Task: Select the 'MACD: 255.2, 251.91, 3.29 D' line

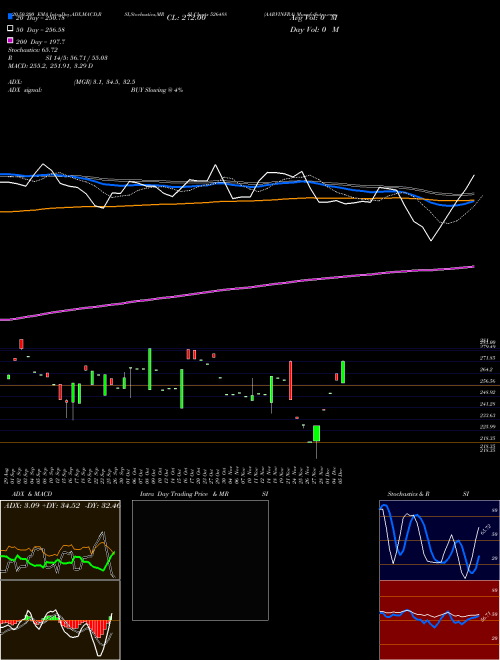Action: click(51, 66)
